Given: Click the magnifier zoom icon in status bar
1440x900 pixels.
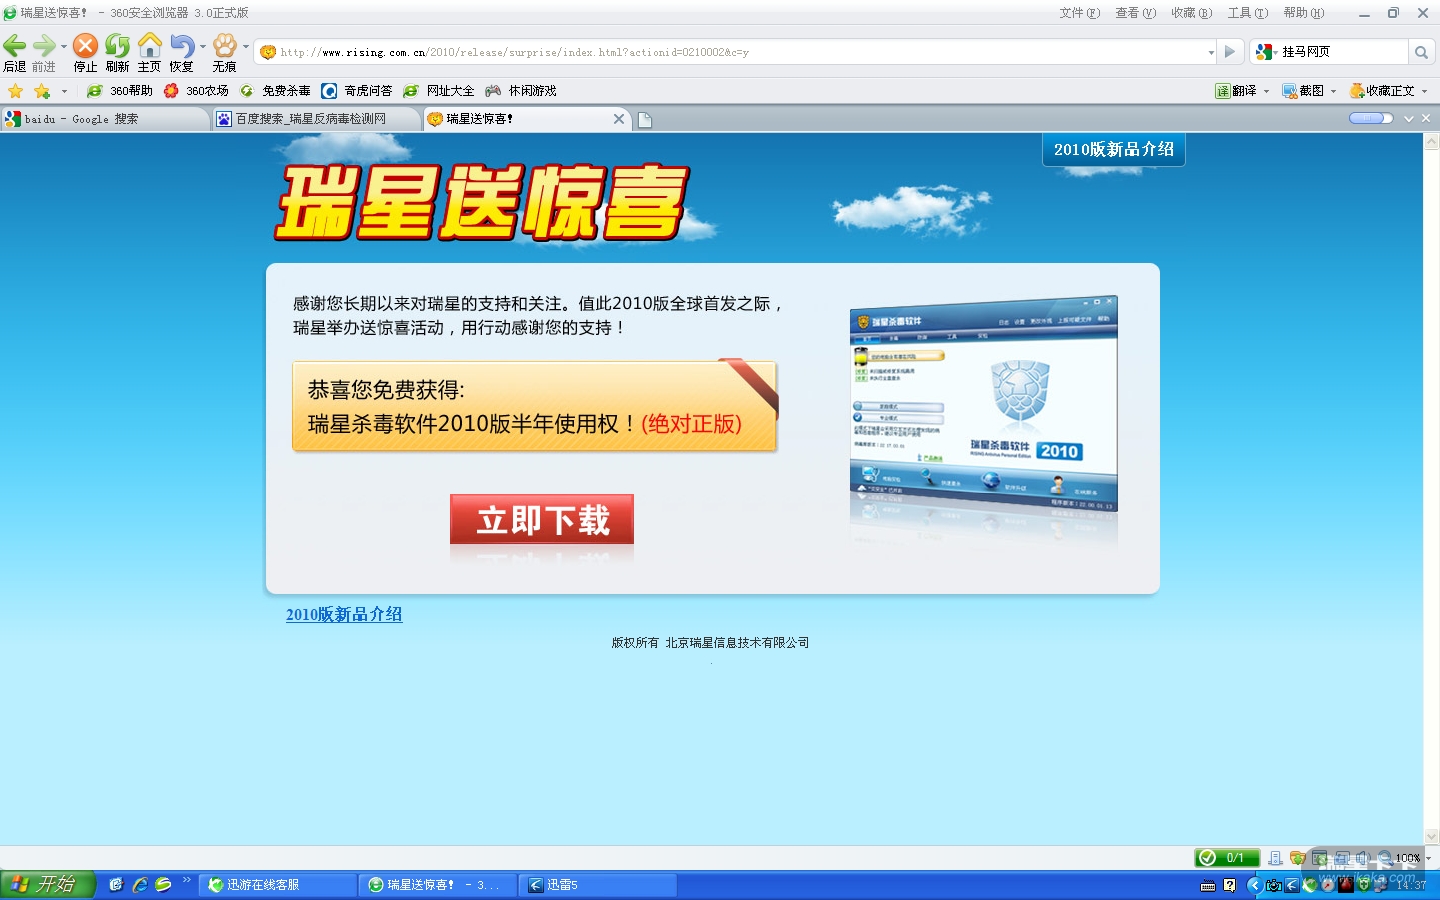Looking at the screenshot, I should 1384,858.
